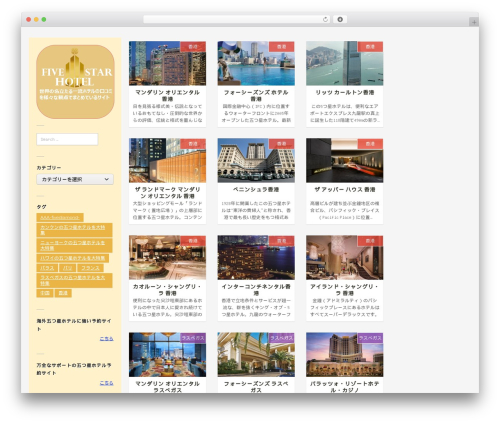The width and height of the screenshot is (500, 423).
Task: Open the カテゴリーを選択 dropdown
Action: (75, 179)
